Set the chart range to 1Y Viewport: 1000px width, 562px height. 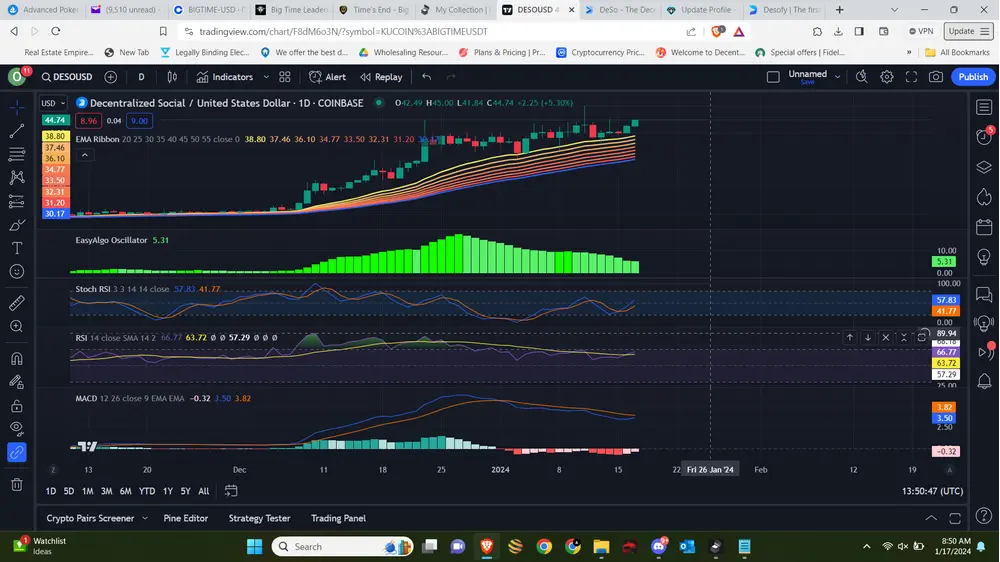coord(167,491)
